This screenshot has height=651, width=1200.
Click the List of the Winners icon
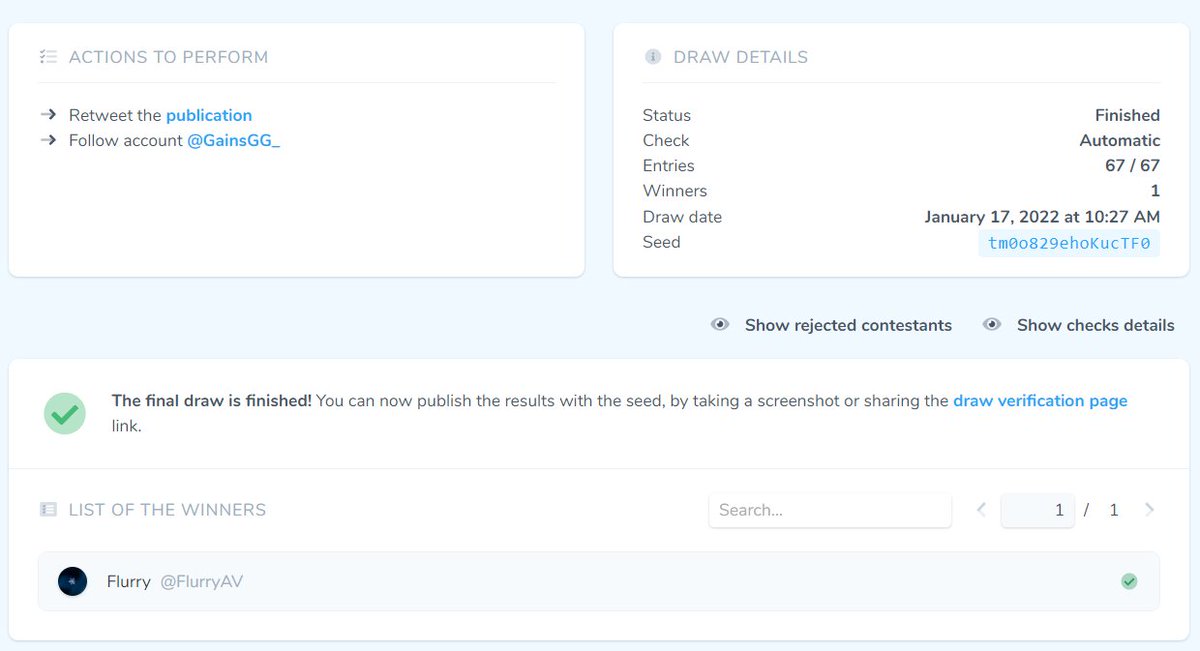click(48, 510)
